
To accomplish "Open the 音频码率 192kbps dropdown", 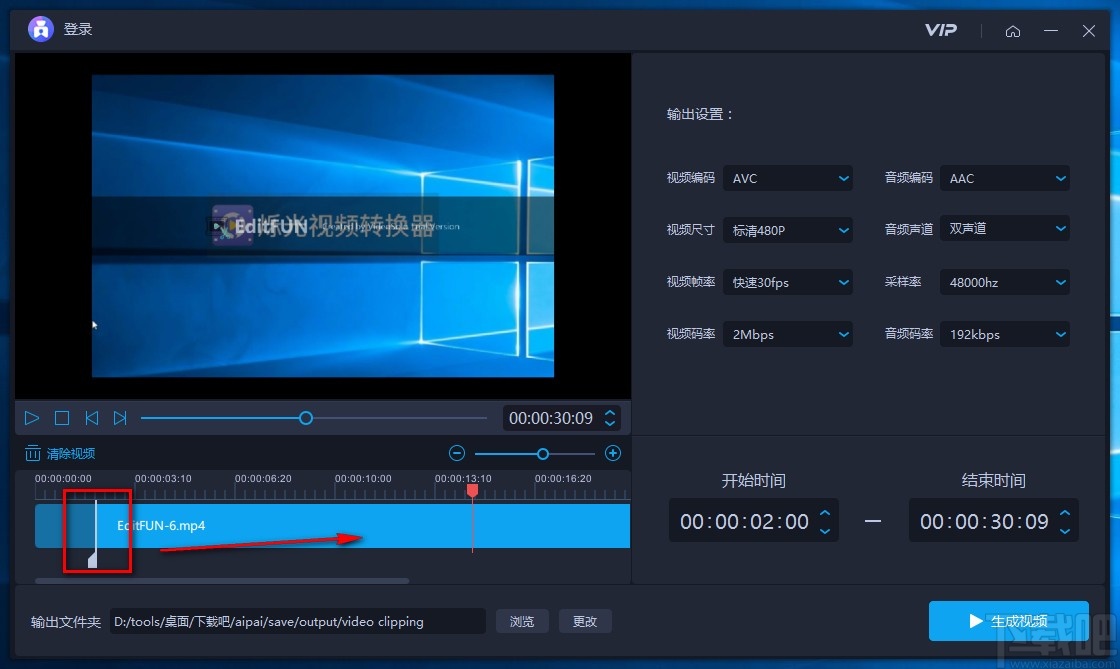I will click(1005, 334).
